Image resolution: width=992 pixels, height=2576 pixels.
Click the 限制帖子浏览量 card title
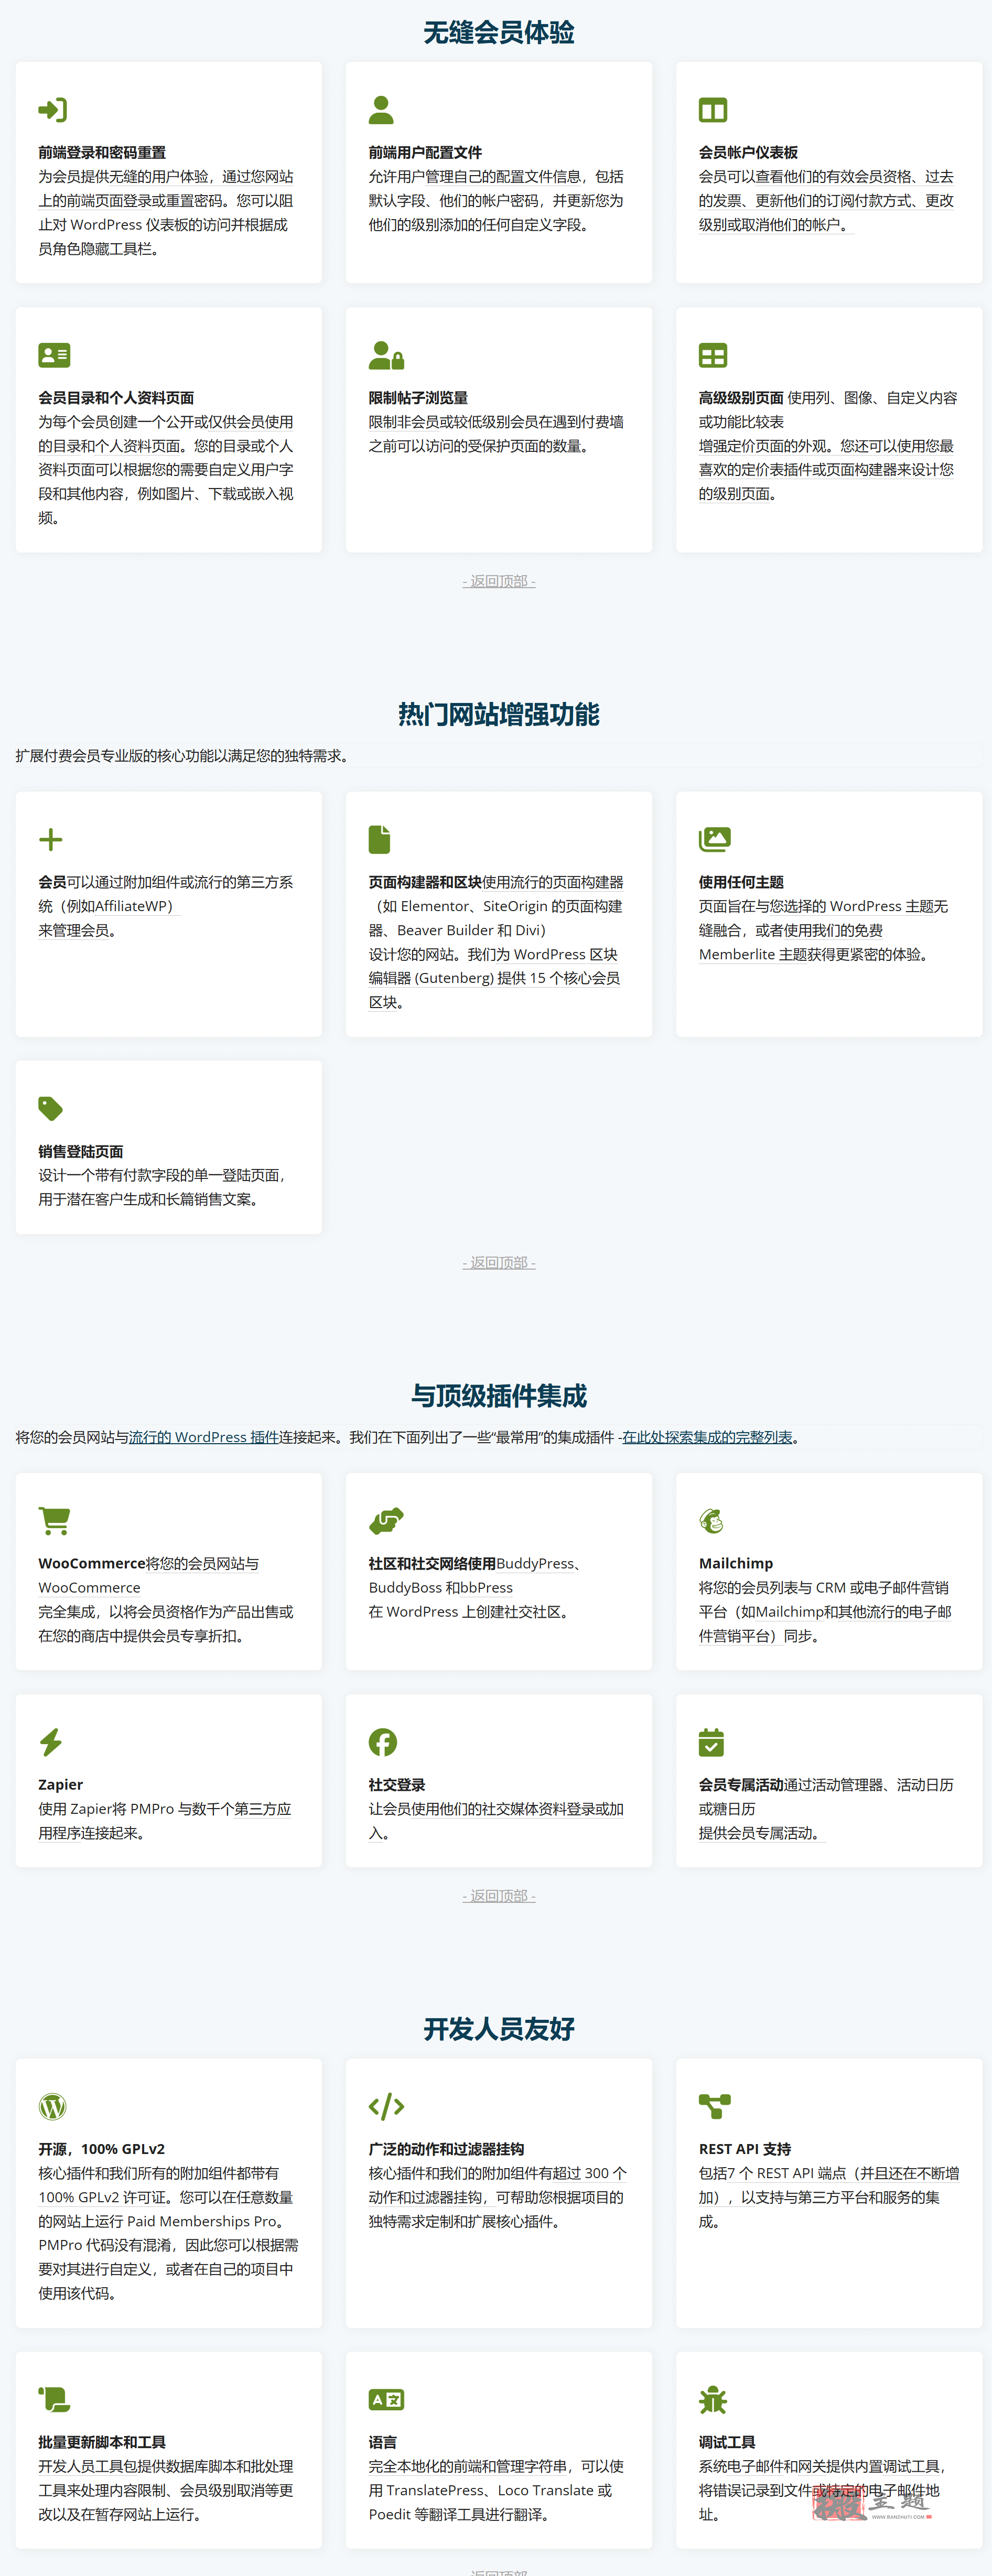[418, 397]
